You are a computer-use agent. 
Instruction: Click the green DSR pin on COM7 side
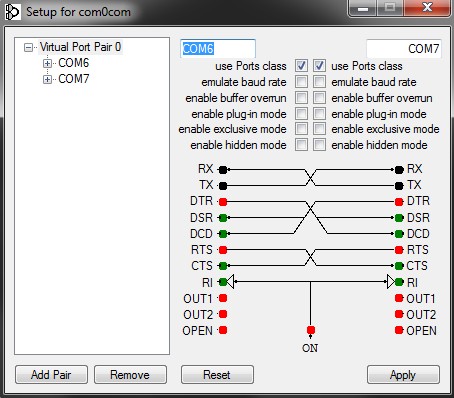tap(399, 218)
